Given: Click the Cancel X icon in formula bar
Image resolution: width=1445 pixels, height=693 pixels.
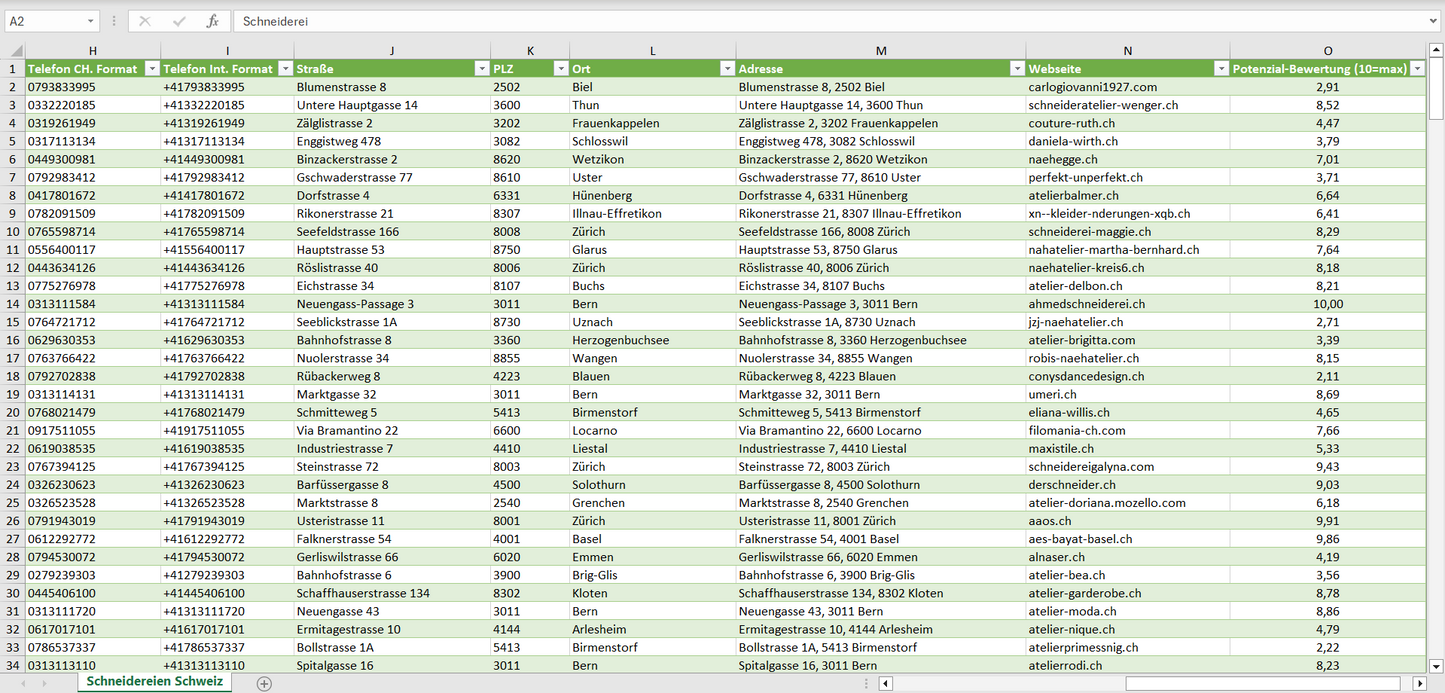Looking at the screenshot, I should point(145,21).
